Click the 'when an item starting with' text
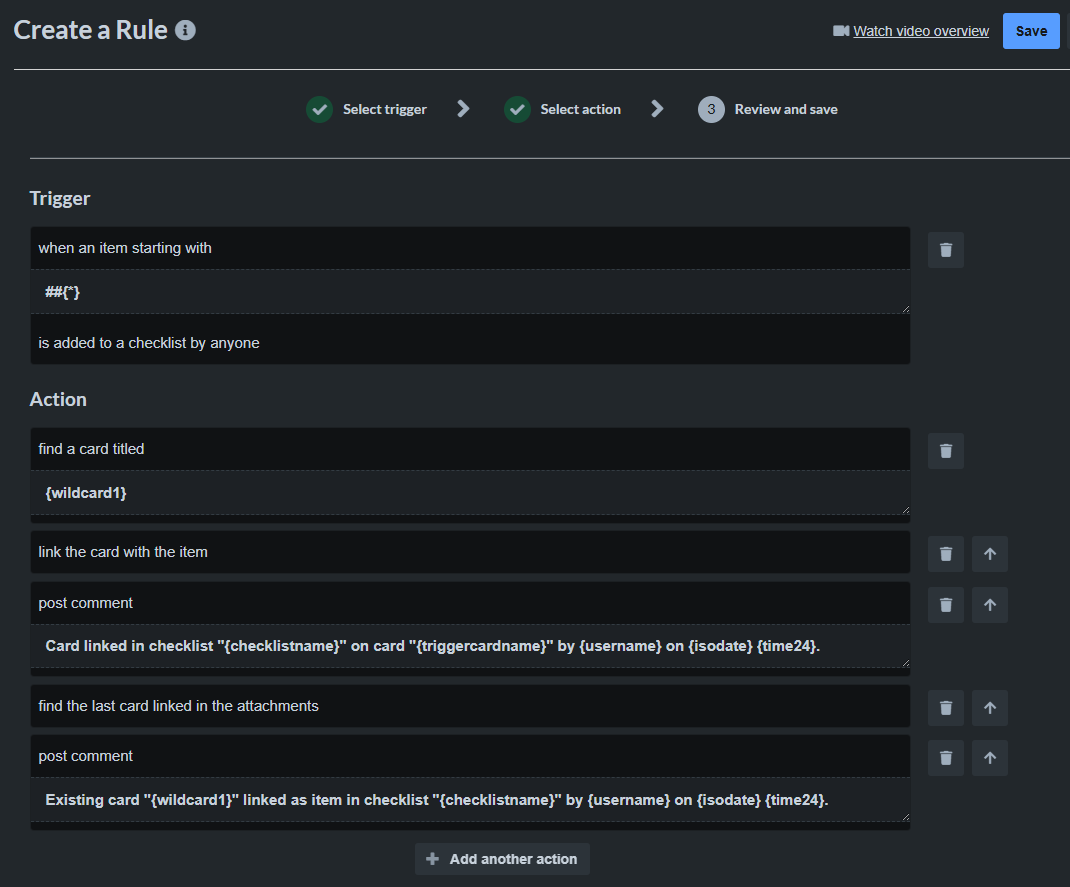 [125, 248]
